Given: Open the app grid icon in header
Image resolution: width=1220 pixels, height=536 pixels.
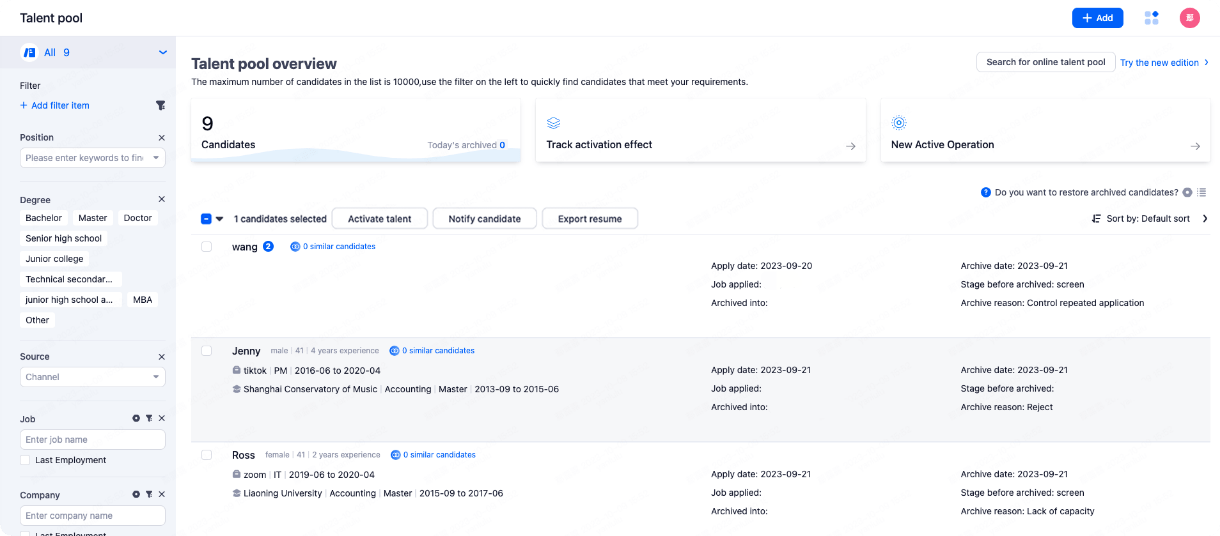Looking at the screenshot, I should 1151,18.
